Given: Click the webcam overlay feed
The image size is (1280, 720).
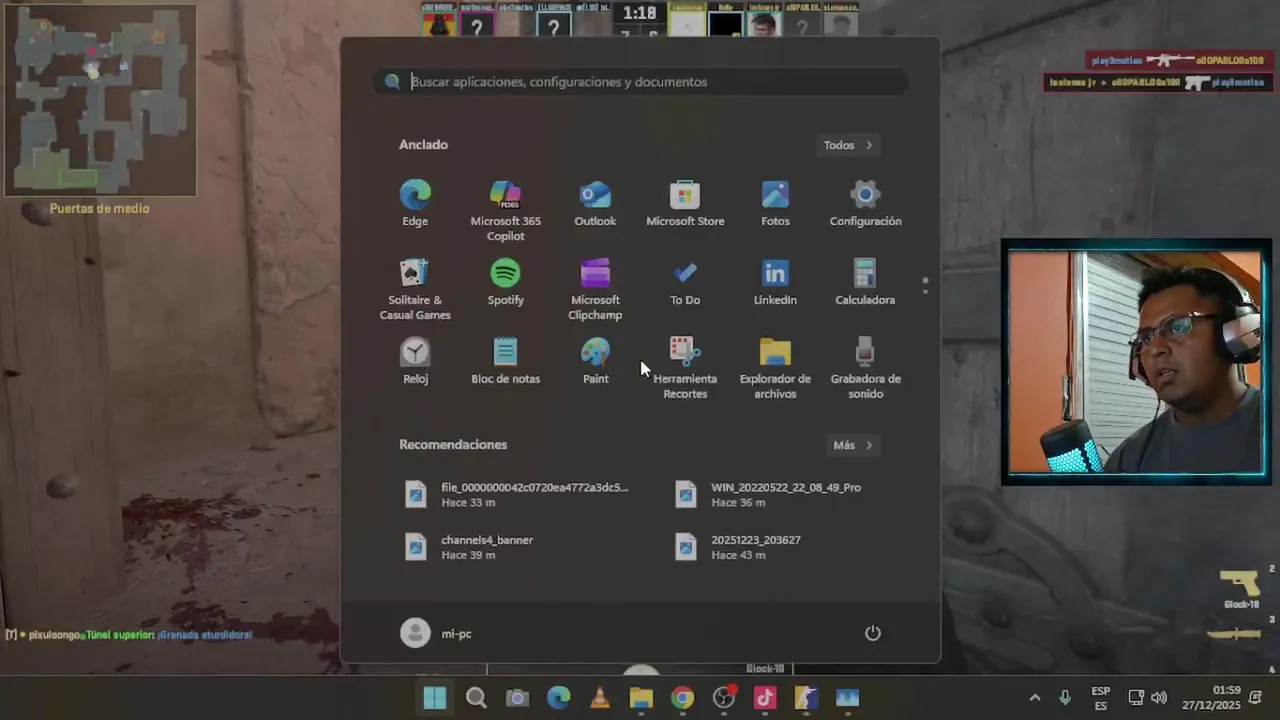Looking at the screenshot, I should (1135, 361).
